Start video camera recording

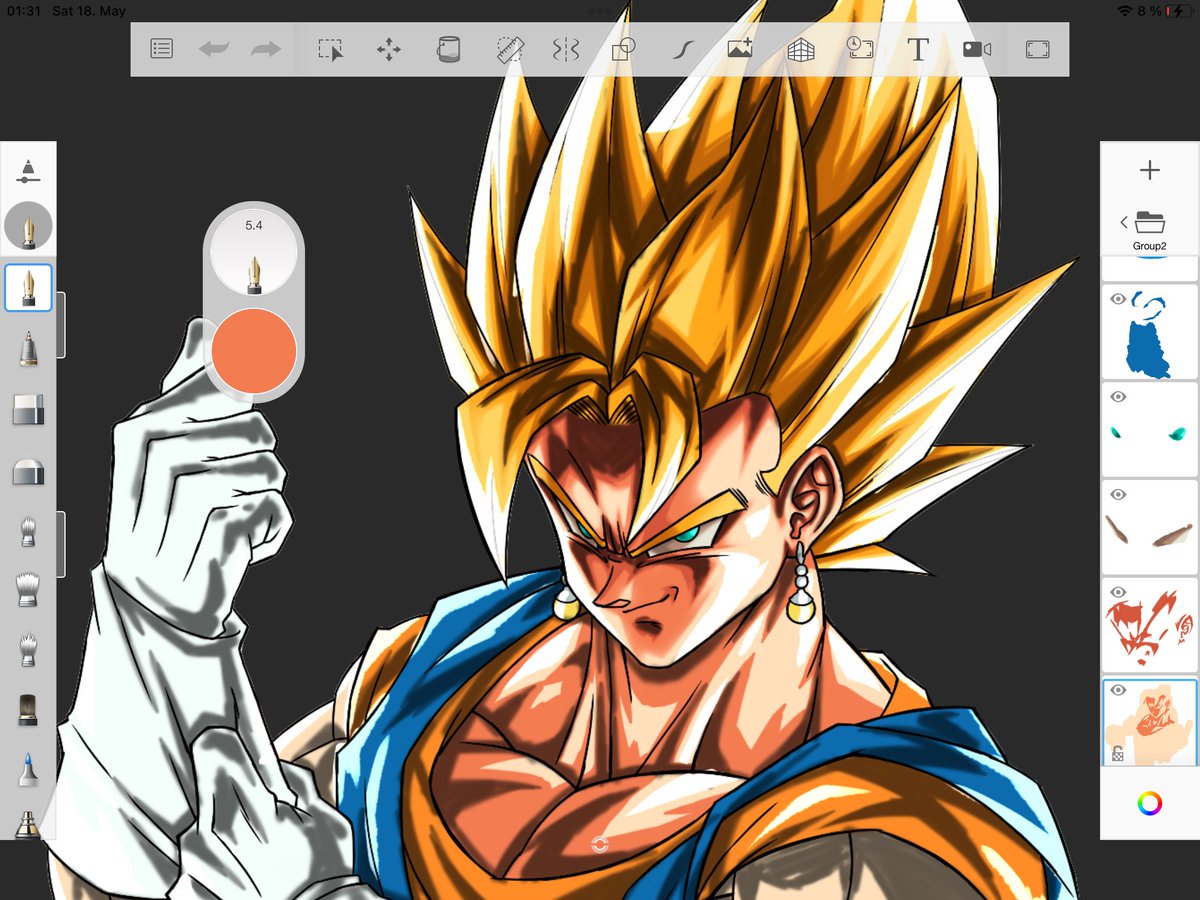[977, 49]
